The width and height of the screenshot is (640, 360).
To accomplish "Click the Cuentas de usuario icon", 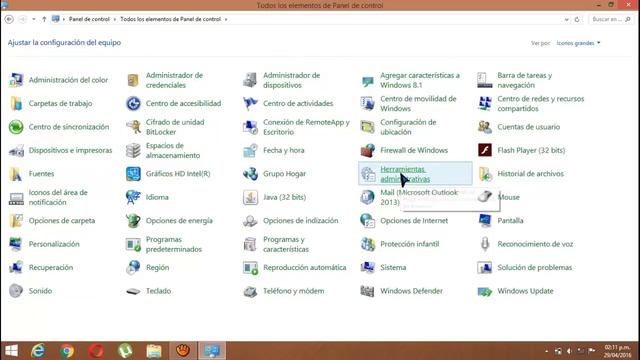I will pyautogui.click(x=484, y=127).
